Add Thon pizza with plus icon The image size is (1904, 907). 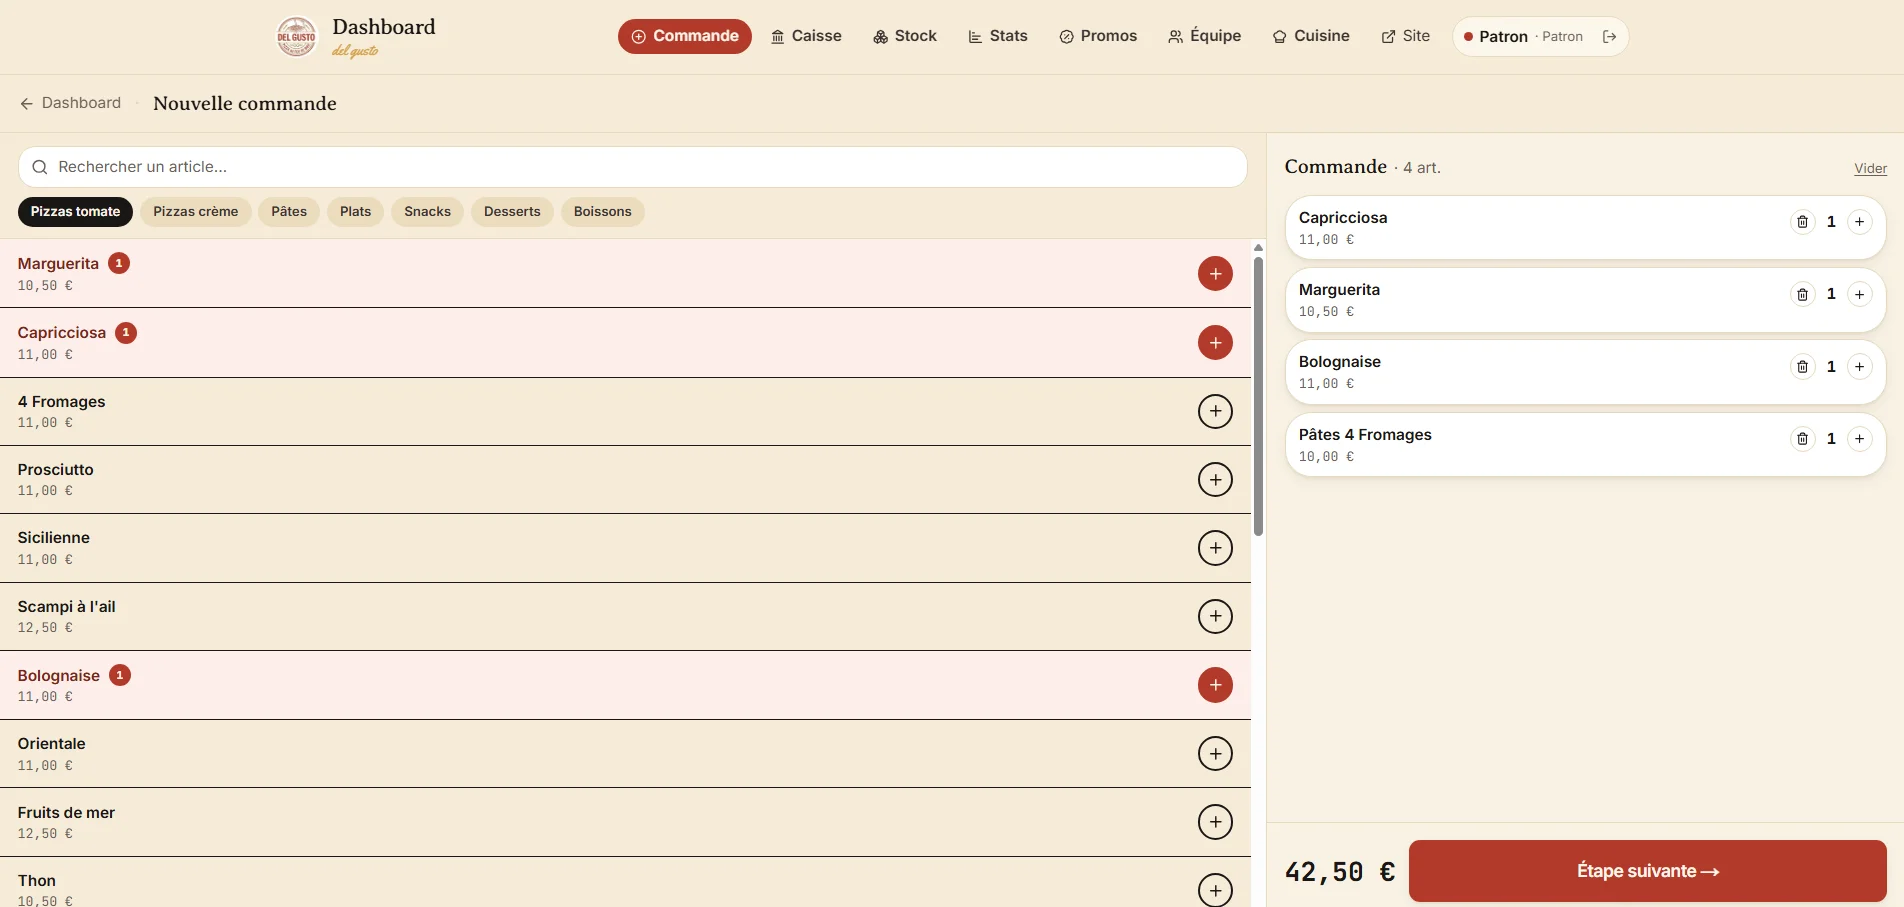[1215, 890]
